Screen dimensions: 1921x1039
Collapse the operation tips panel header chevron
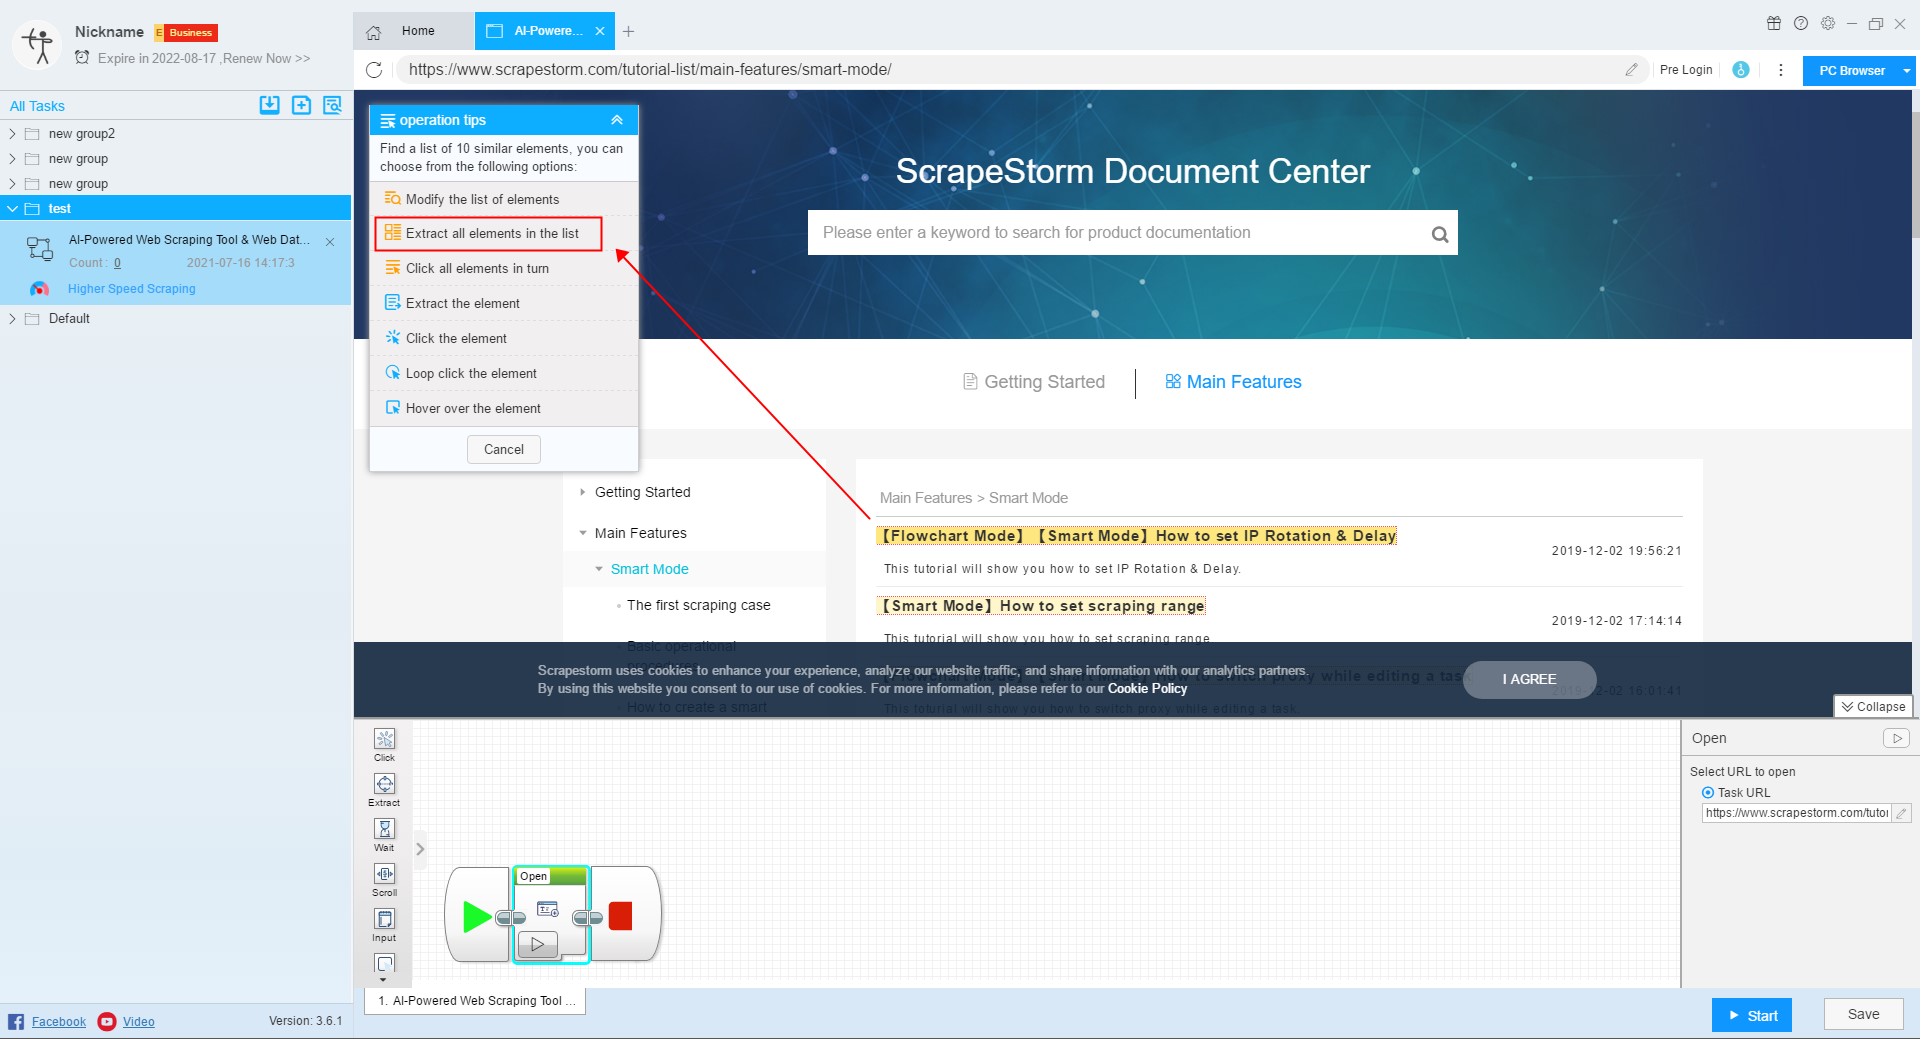click(x=616, y=119)
